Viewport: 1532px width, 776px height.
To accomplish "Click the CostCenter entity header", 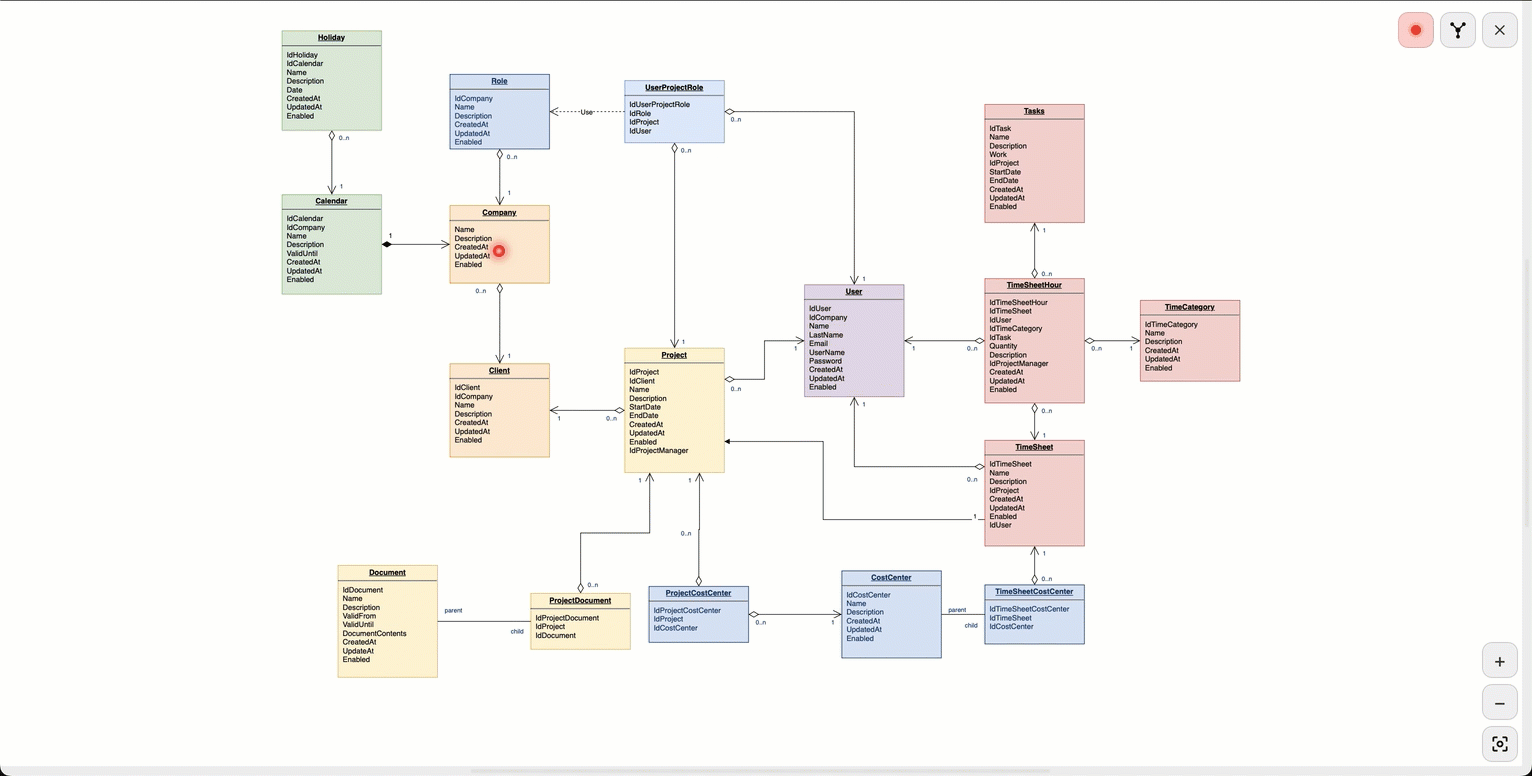I will (x=891, y=577).
